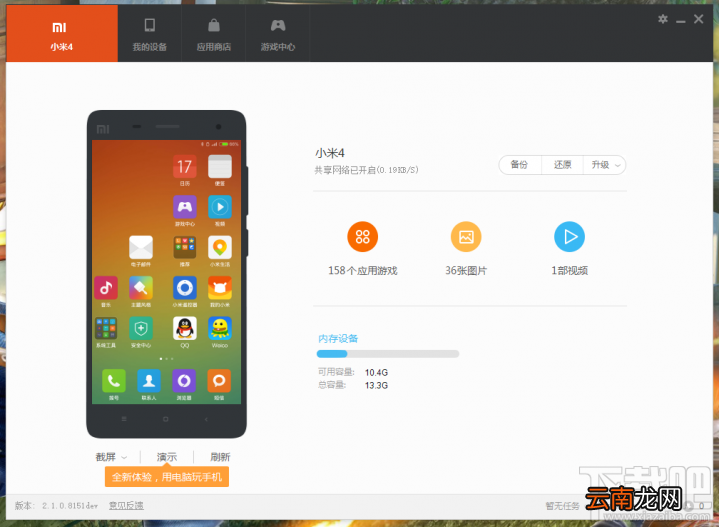Tap the purple Browser icon in dock
This screenshot has width=719, height=527.
point(184,381)
